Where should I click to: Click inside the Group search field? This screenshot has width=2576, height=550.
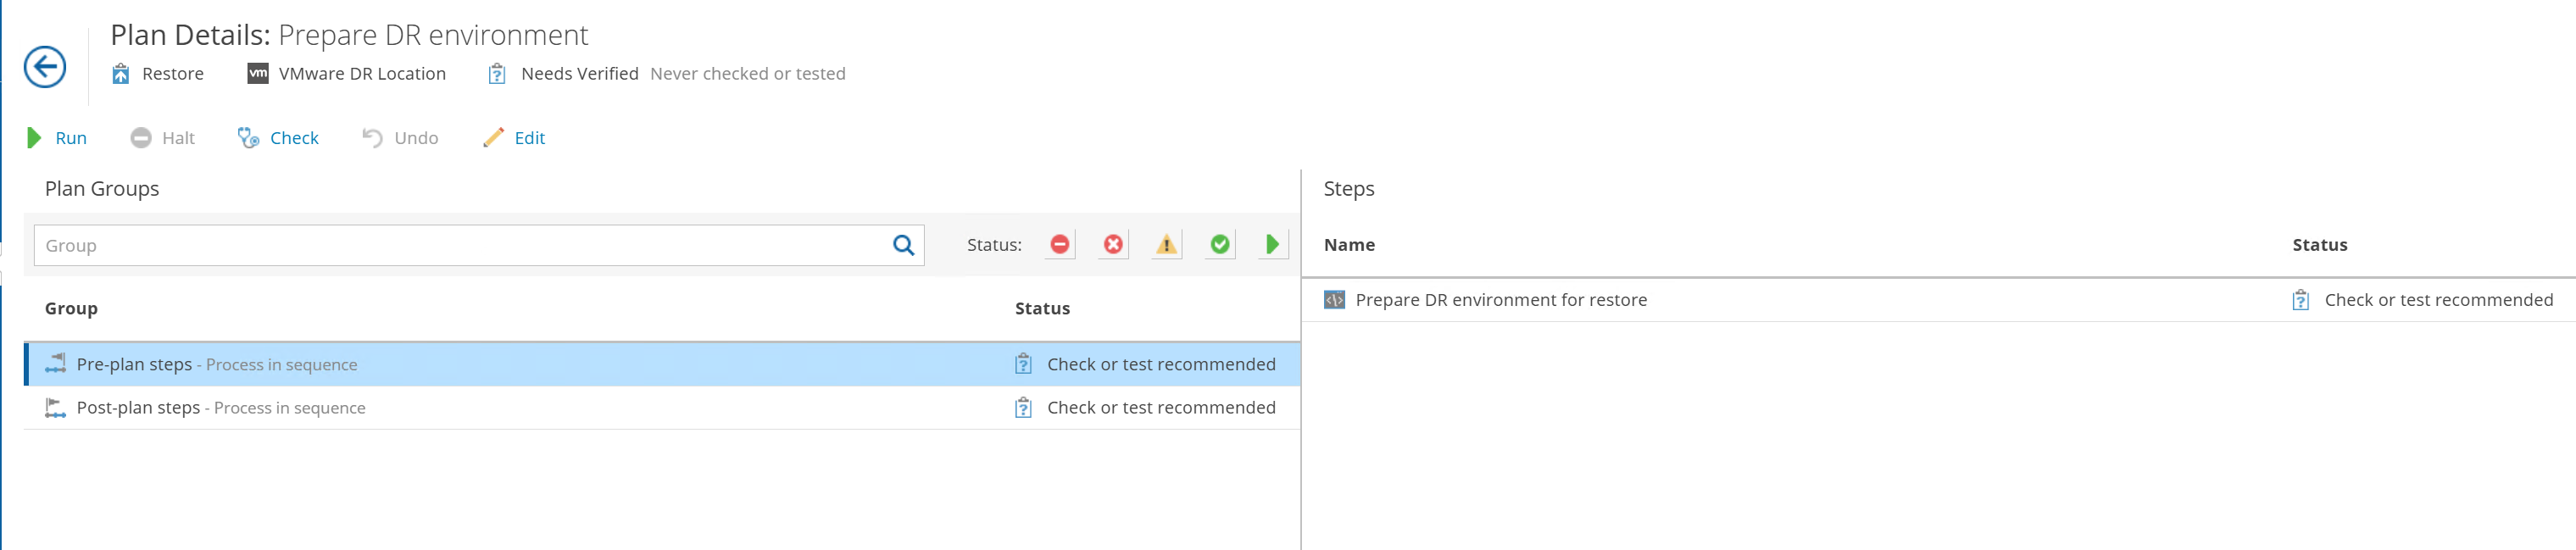click(x=460, y=246)
